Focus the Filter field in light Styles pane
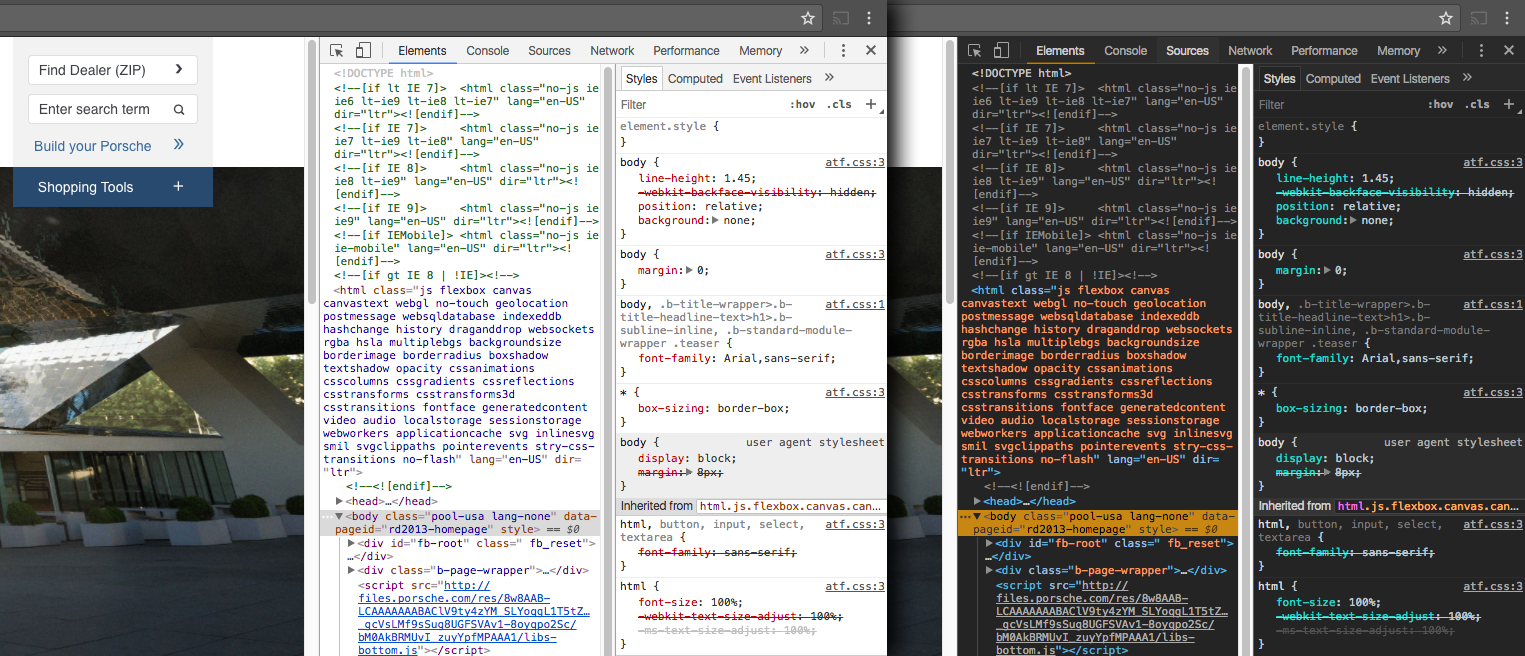The image size is (1525, 656). (x=690, y=104)
